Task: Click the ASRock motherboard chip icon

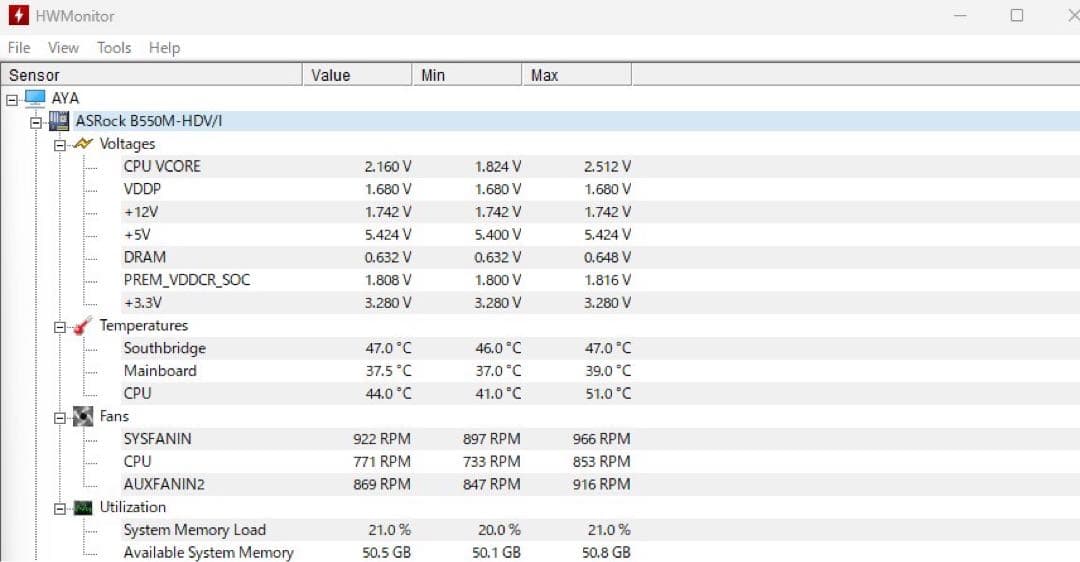Action: tap(59, 121)
